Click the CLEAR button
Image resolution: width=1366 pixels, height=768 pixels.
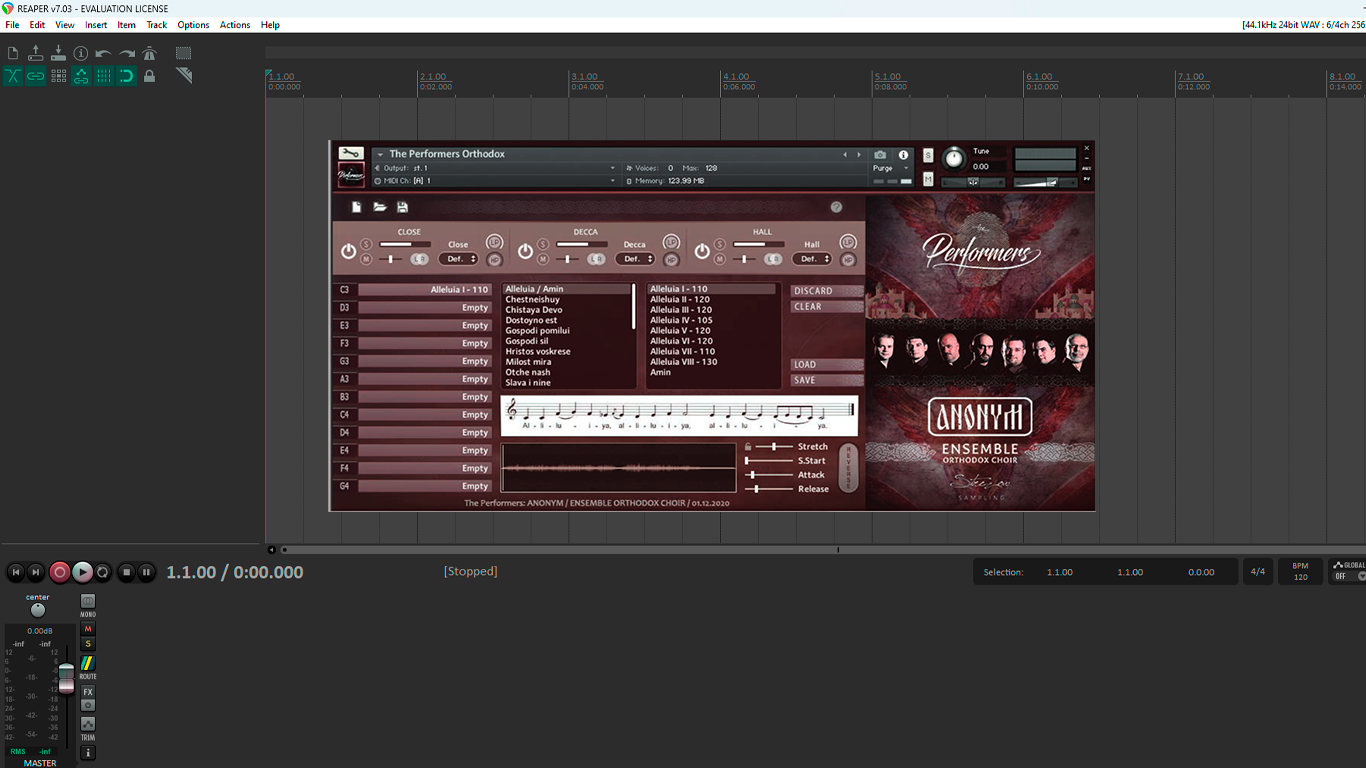(826, 307)
